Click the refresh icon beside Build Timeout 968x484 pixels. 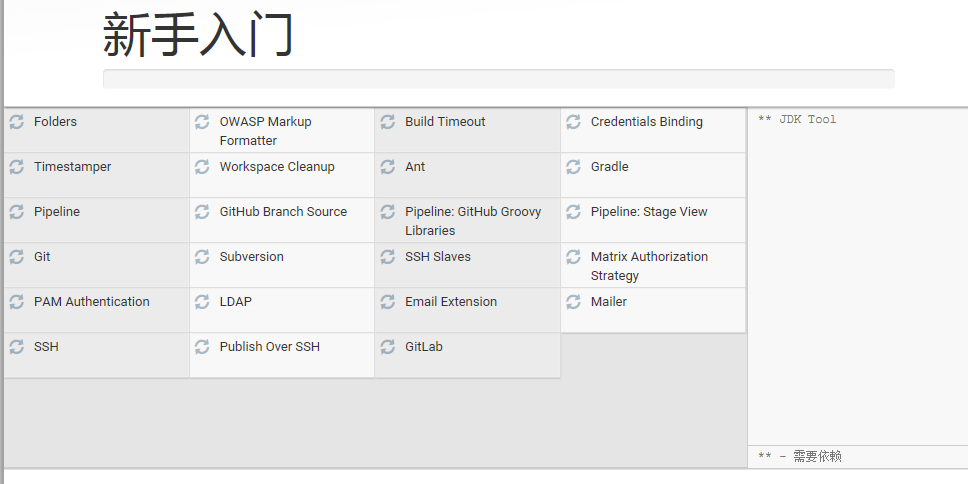point(388,122)
